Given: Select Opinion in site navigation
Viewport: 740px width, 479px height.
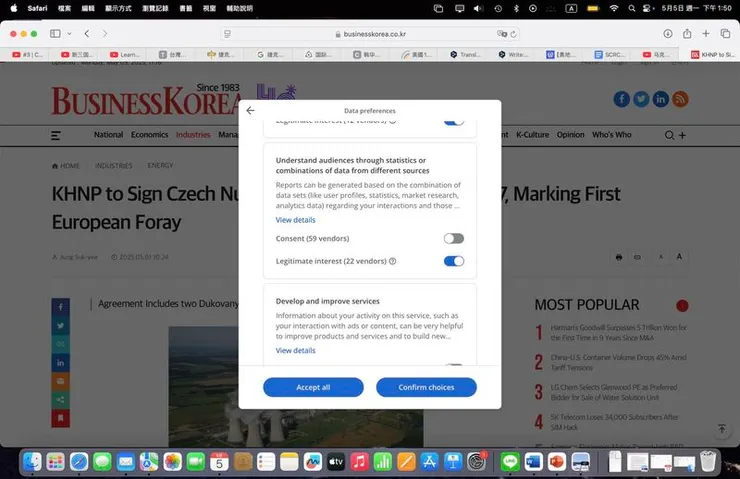Looking at the screenshot, I should [x=571, y=134].
